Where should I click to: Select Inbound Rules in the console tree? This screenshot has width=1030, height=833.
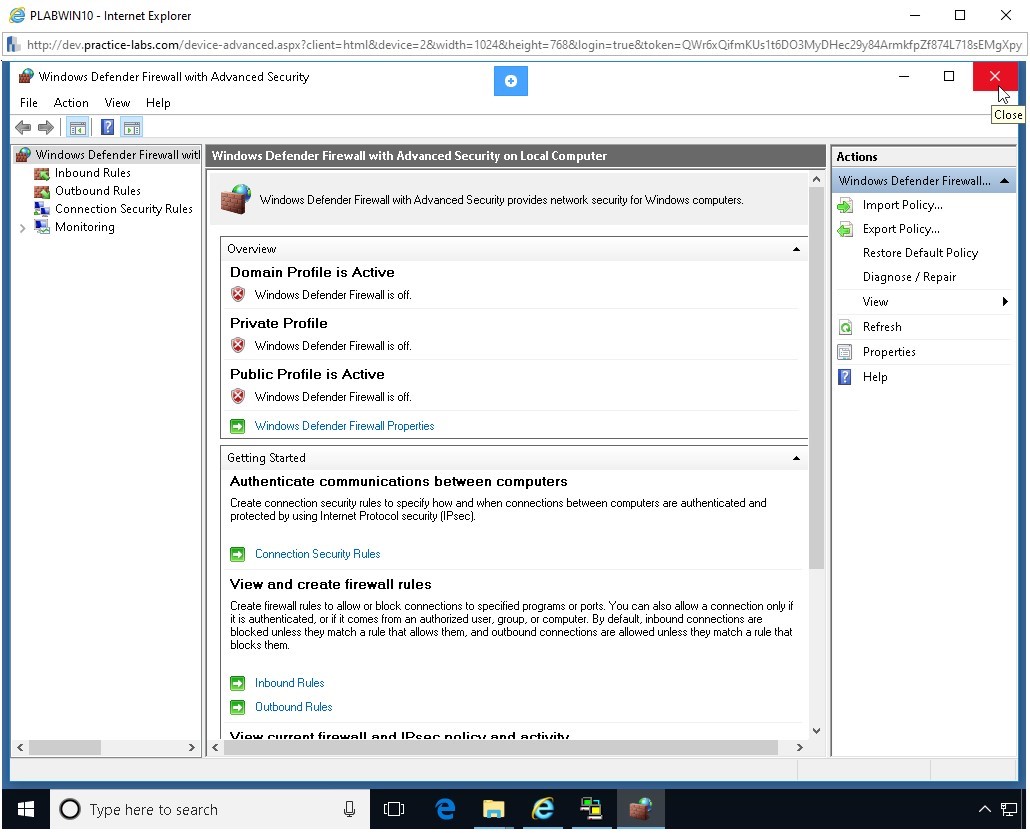coord(92,173)
